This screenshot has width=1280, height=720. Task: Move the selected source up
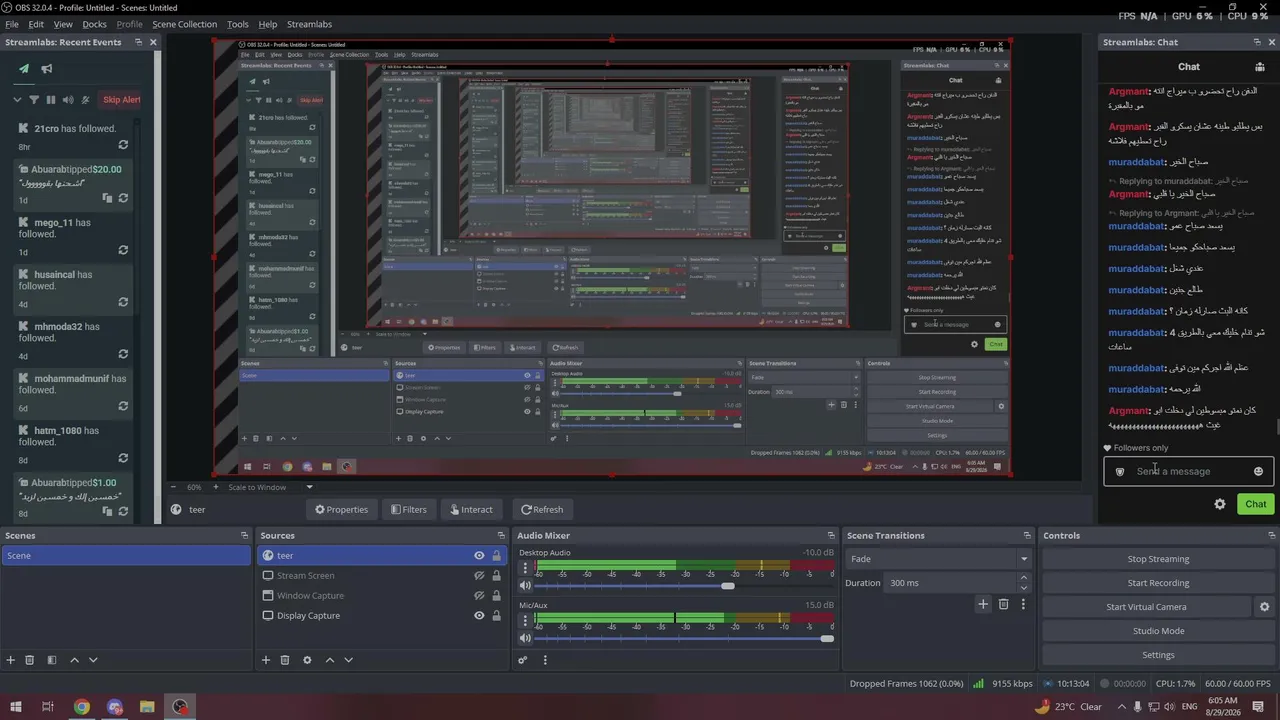[330, 660]
